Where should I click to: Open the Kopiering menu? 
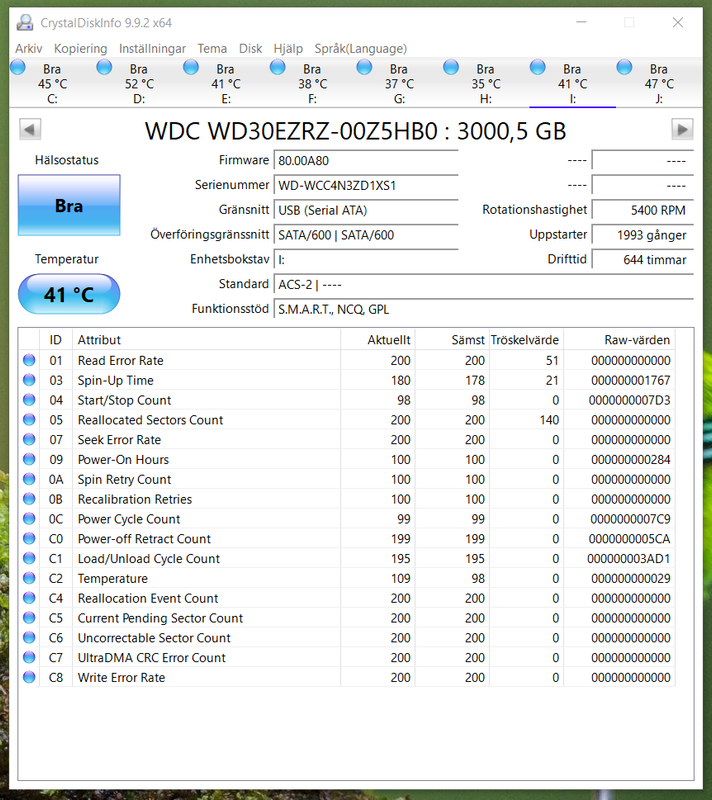pos(81,48)
